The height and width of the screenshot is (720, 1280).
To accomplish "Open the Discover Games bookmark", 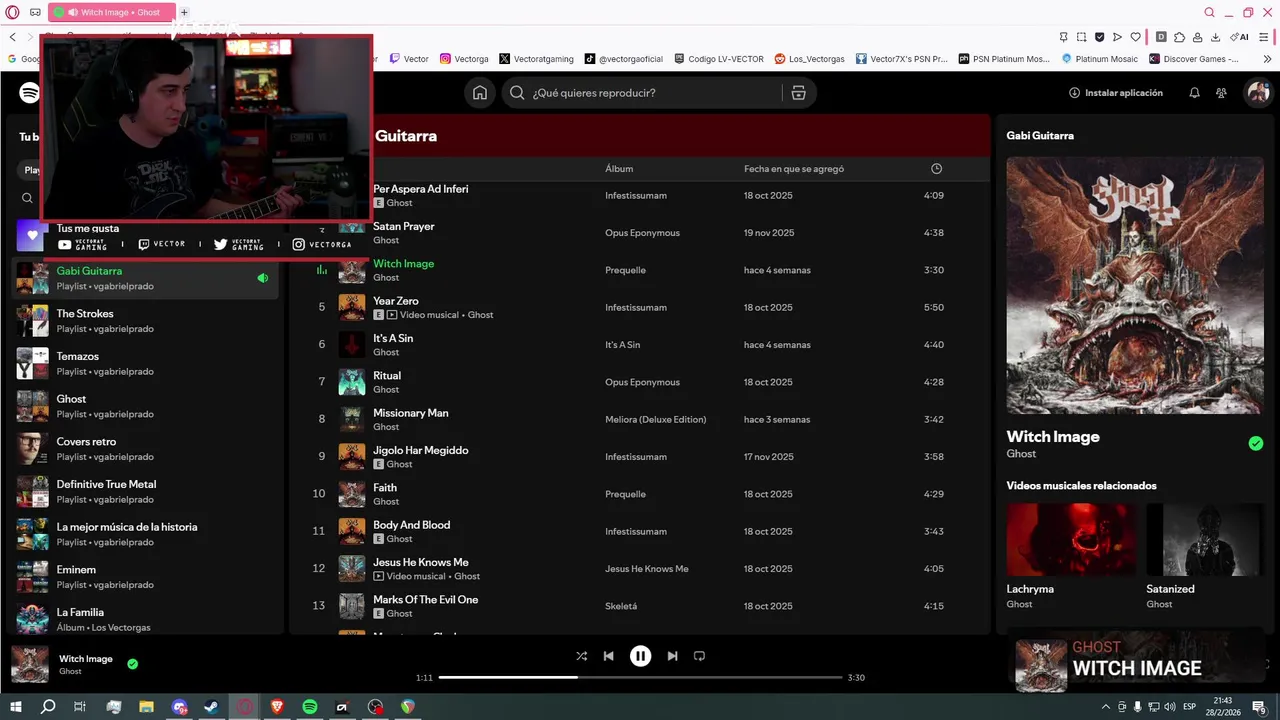I will [x=1194, y=59].
